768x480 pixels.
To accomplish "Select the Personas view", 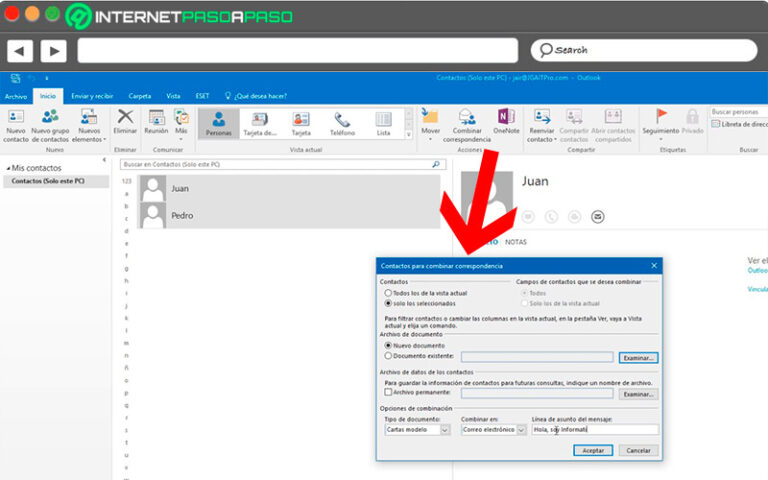I will tap(218, 123).
